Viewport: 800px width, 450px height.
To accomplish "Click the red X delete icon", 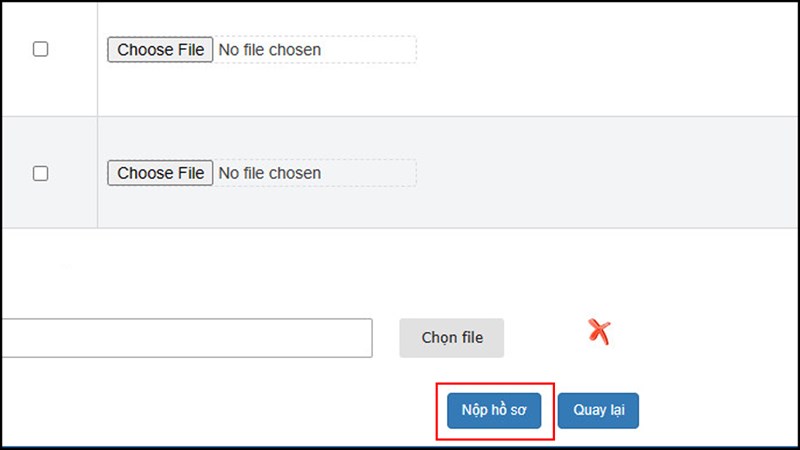I will 599,332.
